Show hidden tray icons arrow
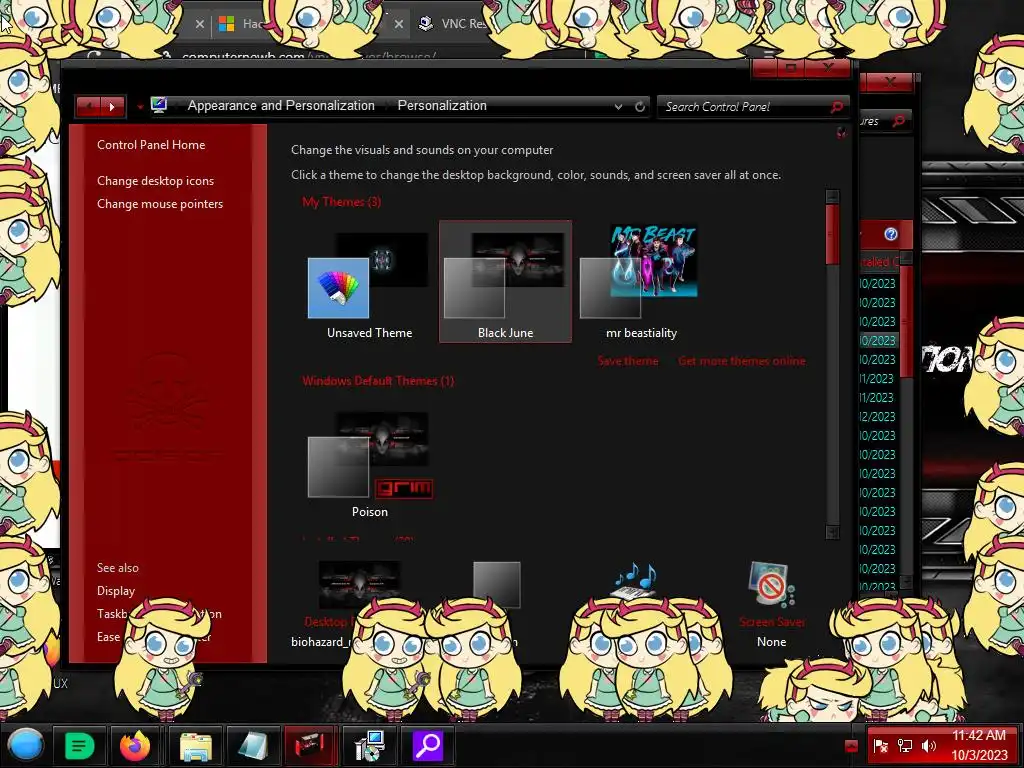1024x768 pixels. [x=850, y=746]
